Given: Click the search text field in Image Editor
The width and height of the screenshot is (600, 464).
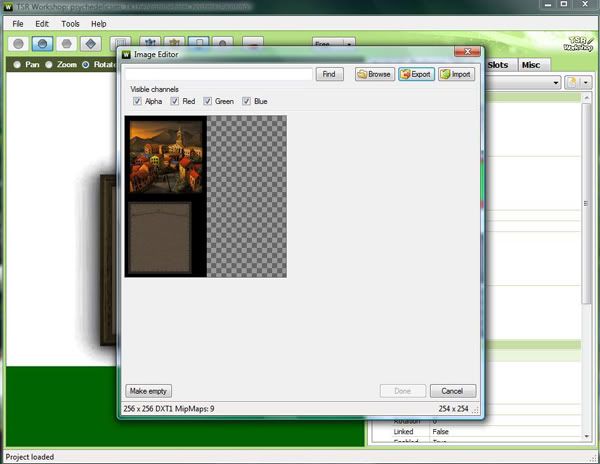Looking at the screenshot, I should click(x=219, y=74).
